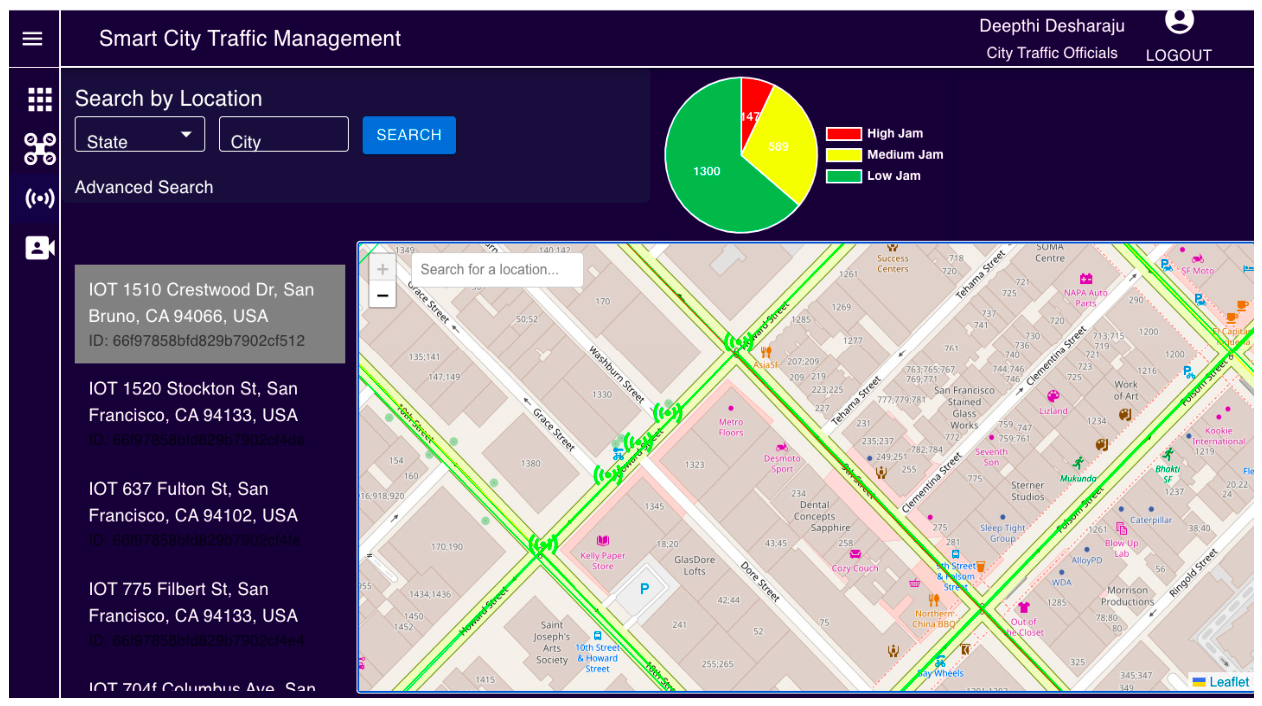Open the dashboard grid icon in sidebar
1262x706 pixels.
(40, 99)
